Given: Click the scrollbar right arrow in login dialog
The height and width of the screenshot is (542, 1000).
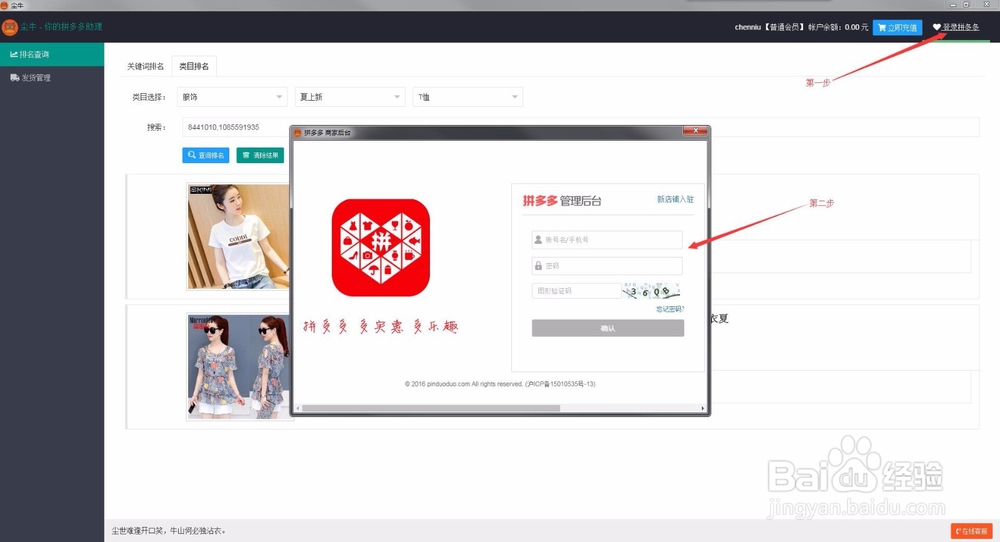Looking at the screenshot, I should click(703, 408).
